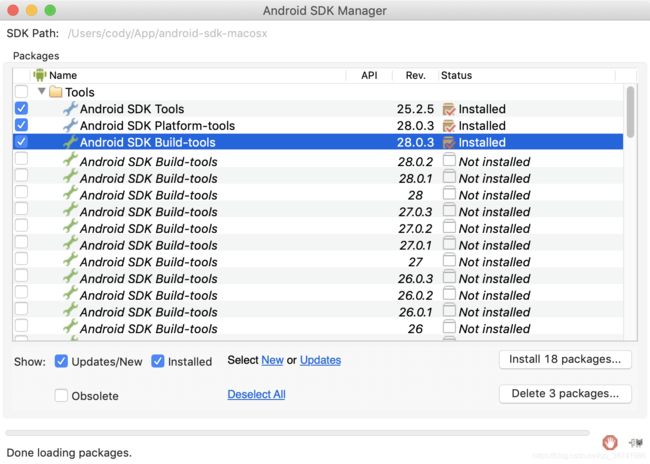650x464 pixels.
Task: Click the wrench icon of Build-tools 27.0.1
Action: pyautogui.click(x=70, y=243)
